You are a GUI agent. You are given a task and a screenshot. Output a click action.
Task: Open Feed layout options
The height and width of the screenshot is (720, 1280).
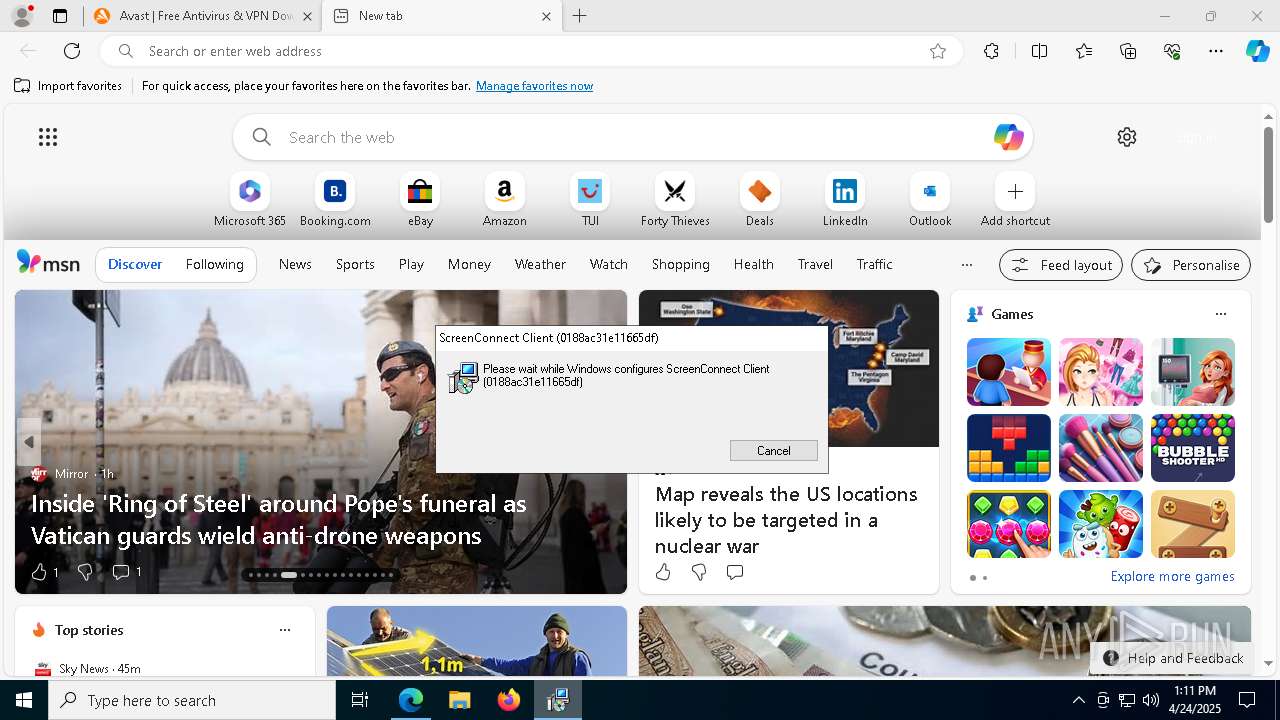click(1061, 265)
